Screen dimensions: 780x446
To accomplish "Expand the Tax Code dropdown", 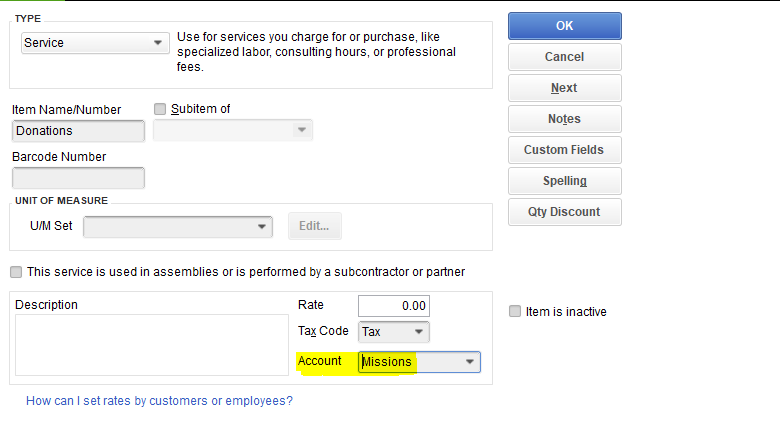I will coord(418,332).
